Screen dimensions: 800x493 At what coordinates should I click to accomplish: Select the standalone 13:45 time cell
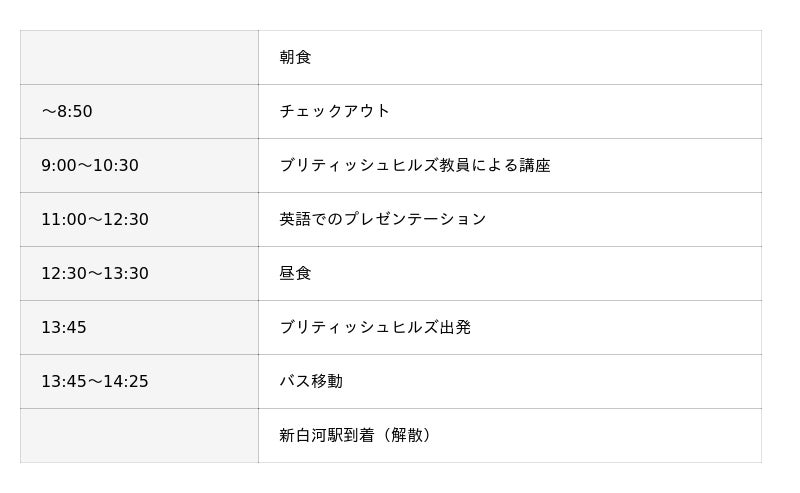pos(64,328)
